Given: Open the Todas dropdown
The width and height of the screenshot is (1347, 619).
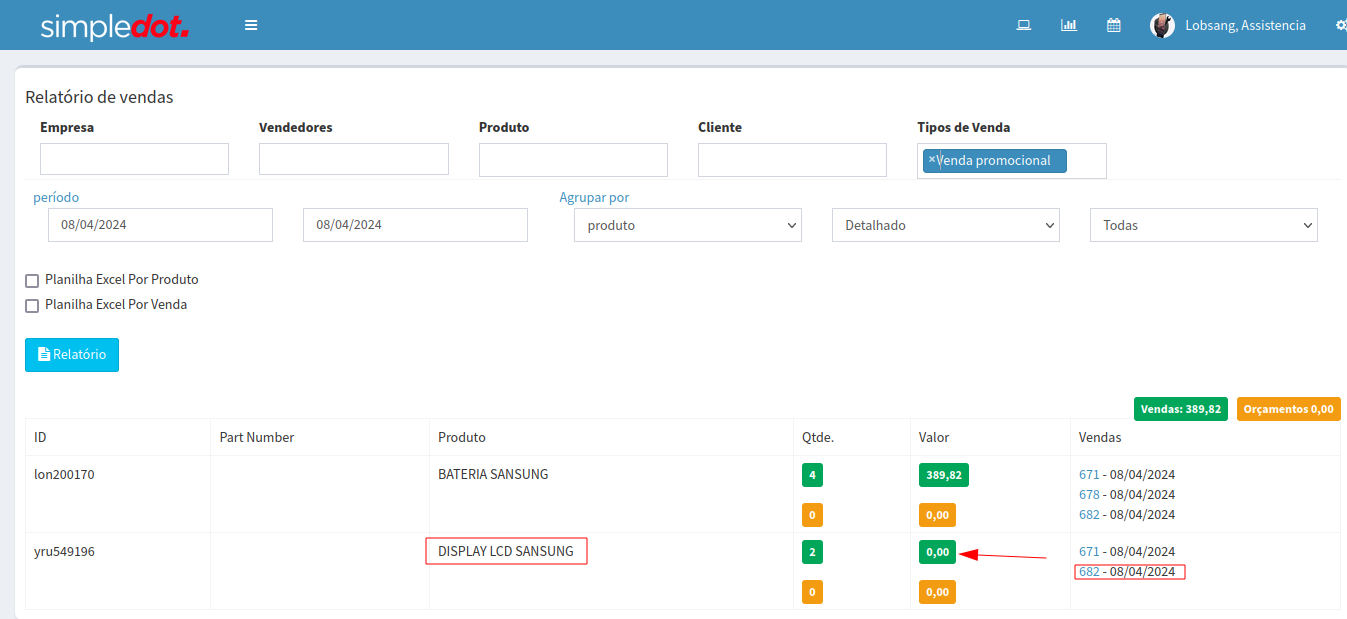Looking at the screenshot, I should [1203, 225].
